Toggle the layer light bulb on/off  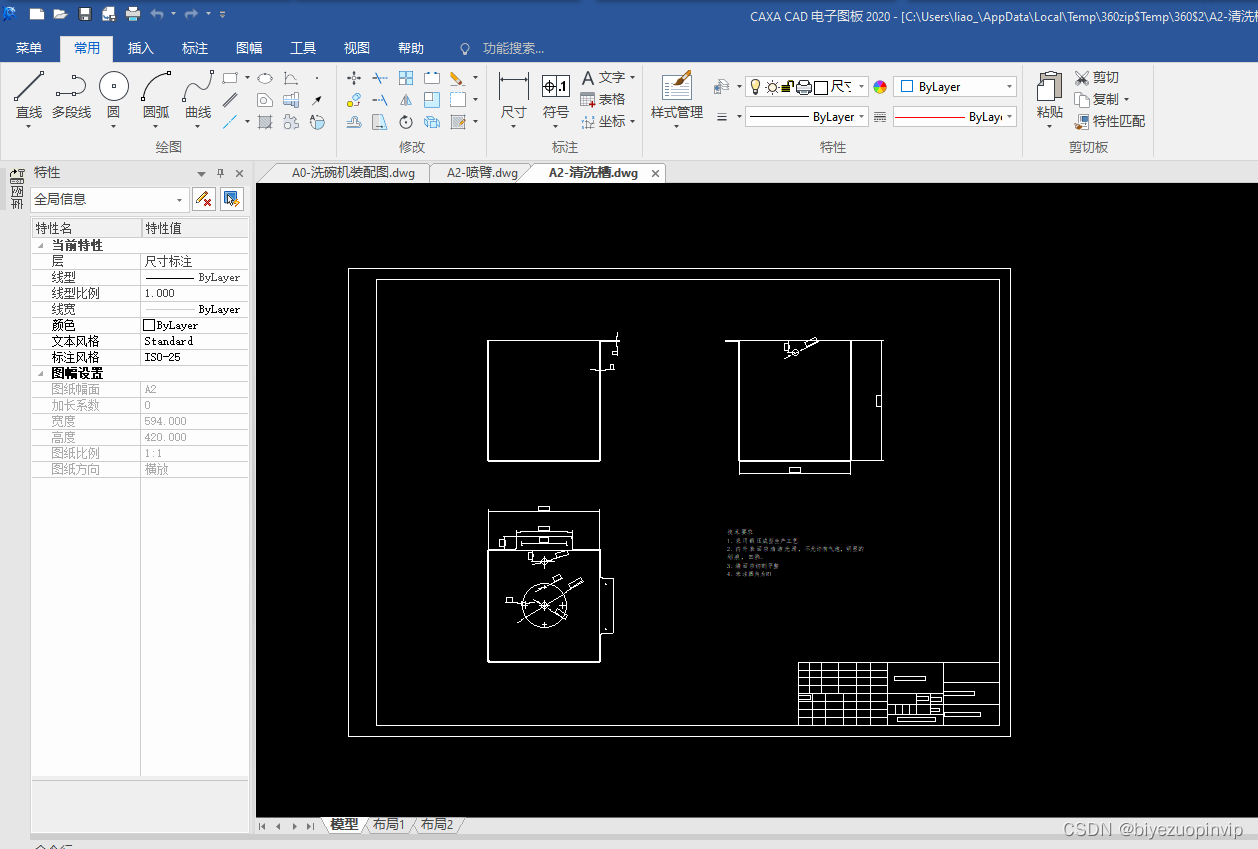click(x=756, y=87)
